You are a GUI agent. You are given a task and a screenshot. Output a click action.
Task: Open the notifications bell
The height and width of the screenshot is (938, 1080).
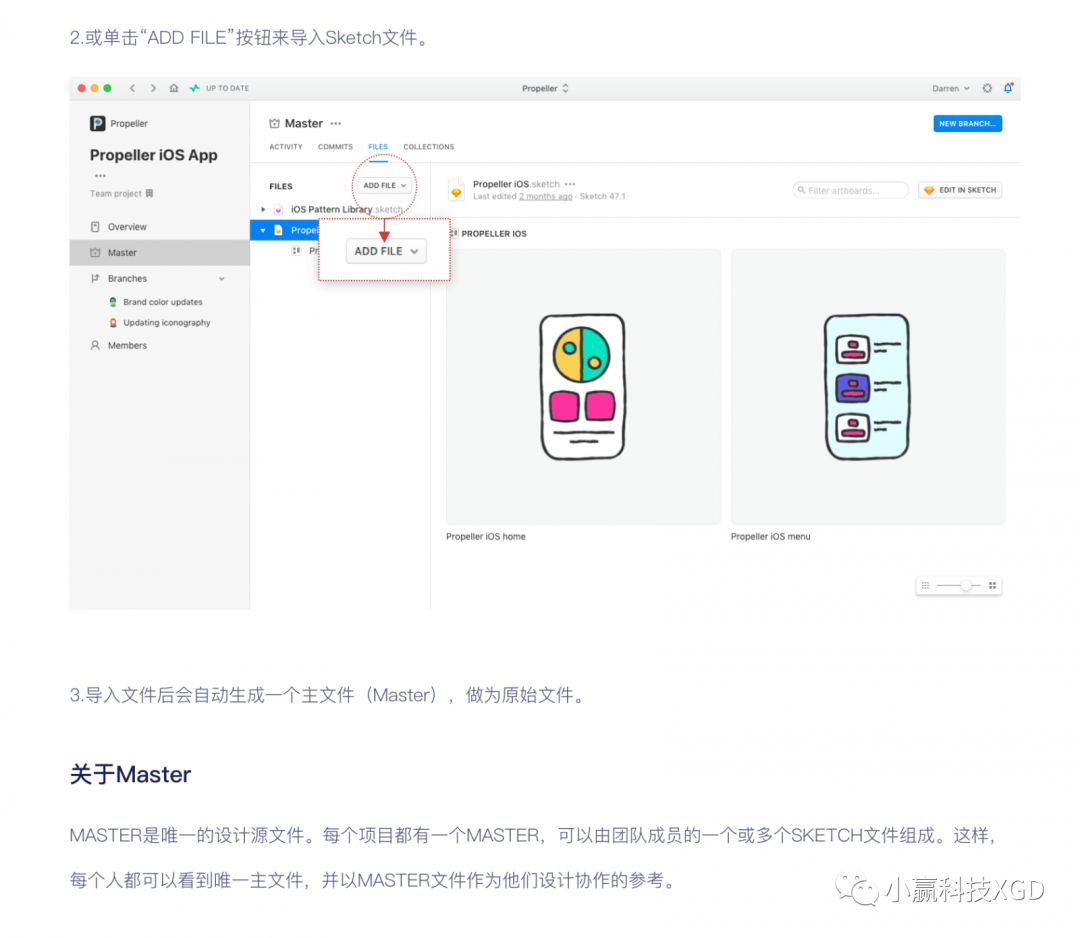point(1008,88)
